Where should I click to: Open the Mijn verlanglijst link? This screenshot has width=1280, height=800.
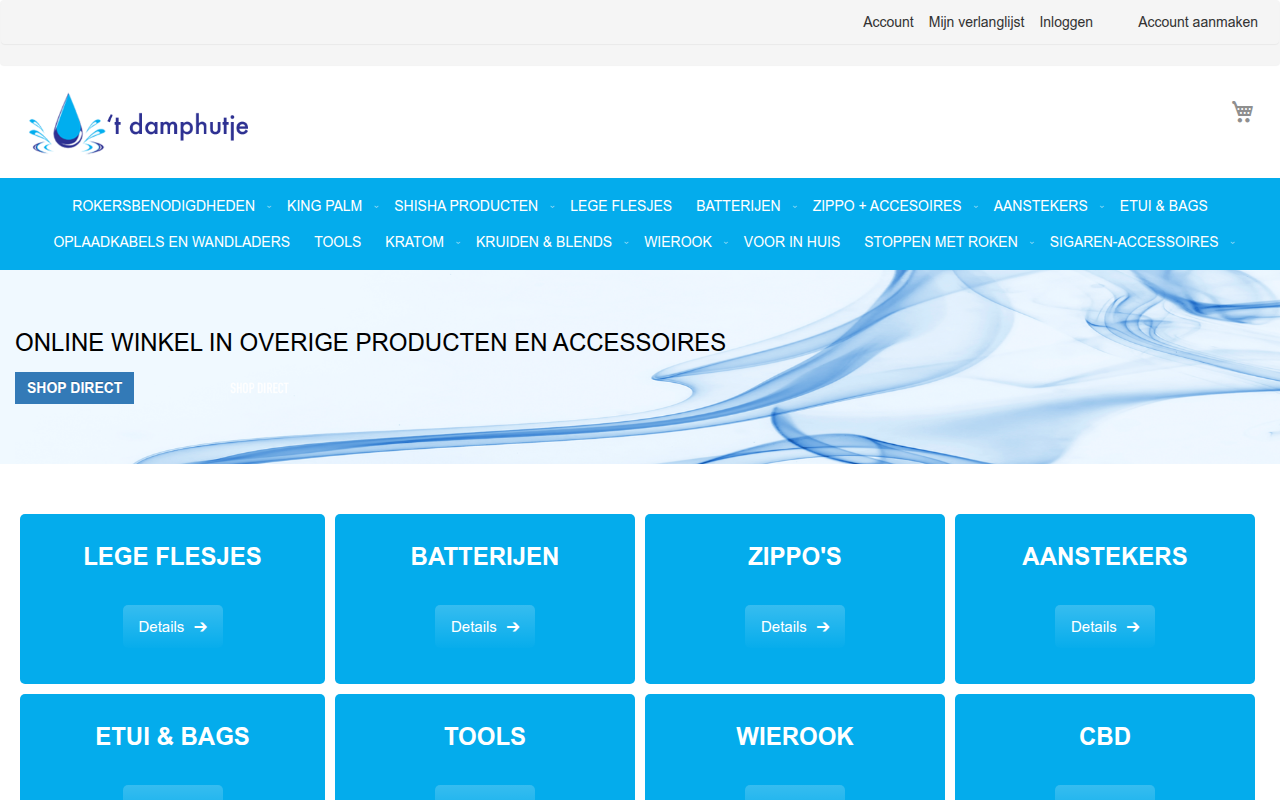(x=976, y=22)
